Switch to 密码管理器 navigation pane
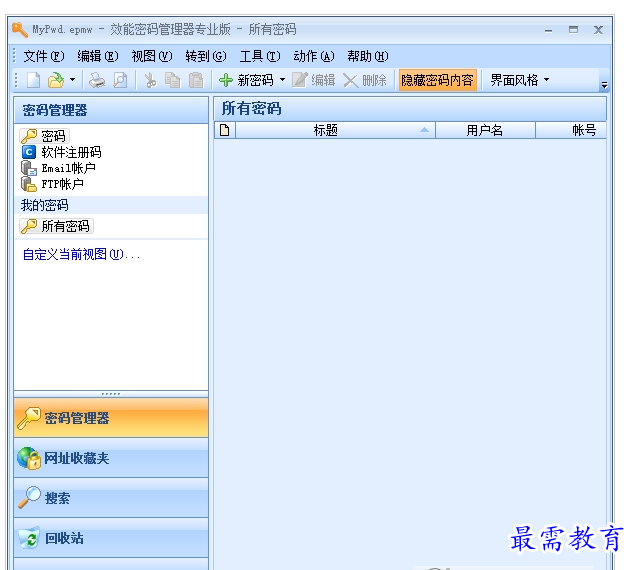This screenshot has height=570, width=632. tap(111, 418)
